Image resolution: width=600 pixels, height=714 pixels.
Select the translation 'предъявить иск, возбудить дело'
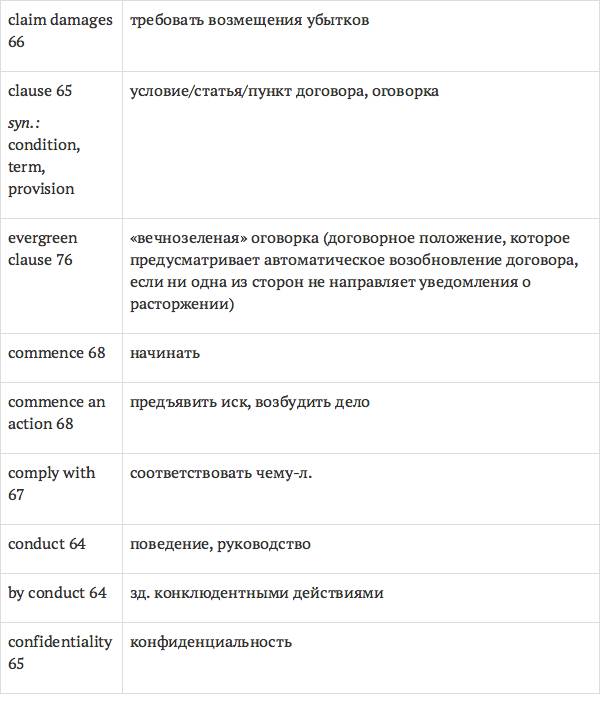[x=250, y=402]
